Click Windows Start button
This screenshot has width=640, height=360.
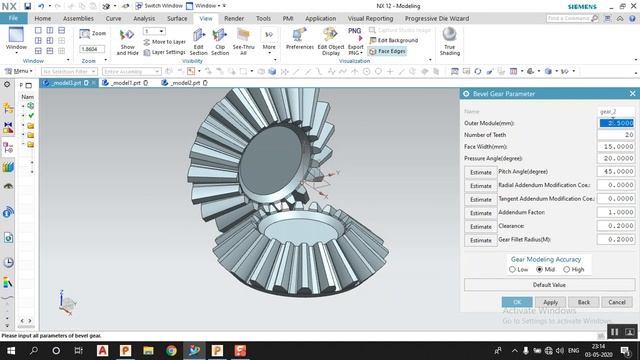click(11, 351)
